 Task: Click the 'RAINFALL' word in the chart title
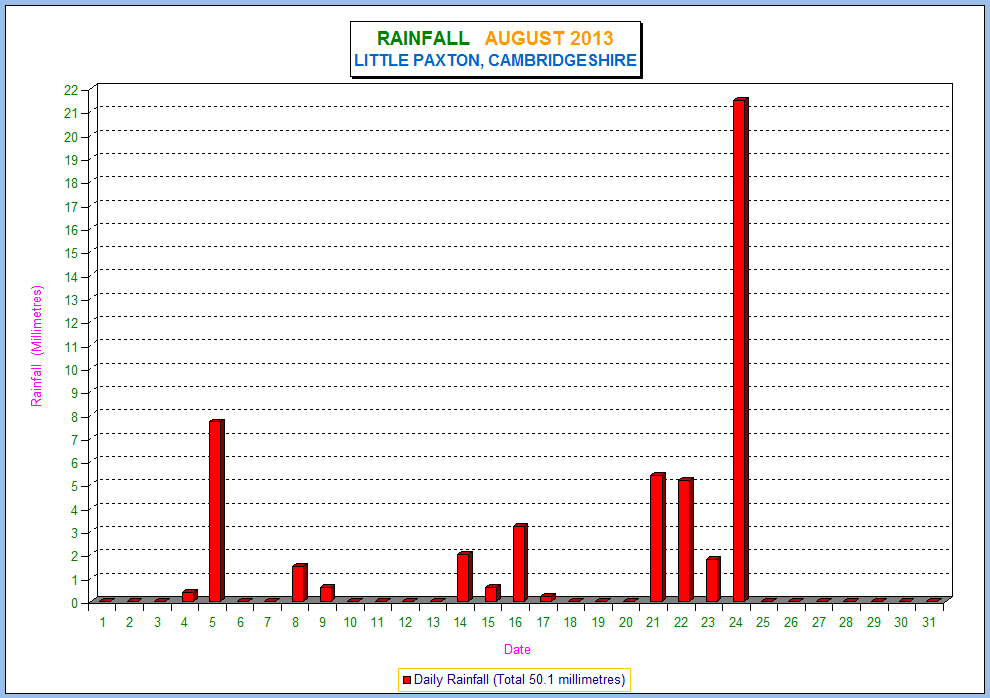[423, 38]
